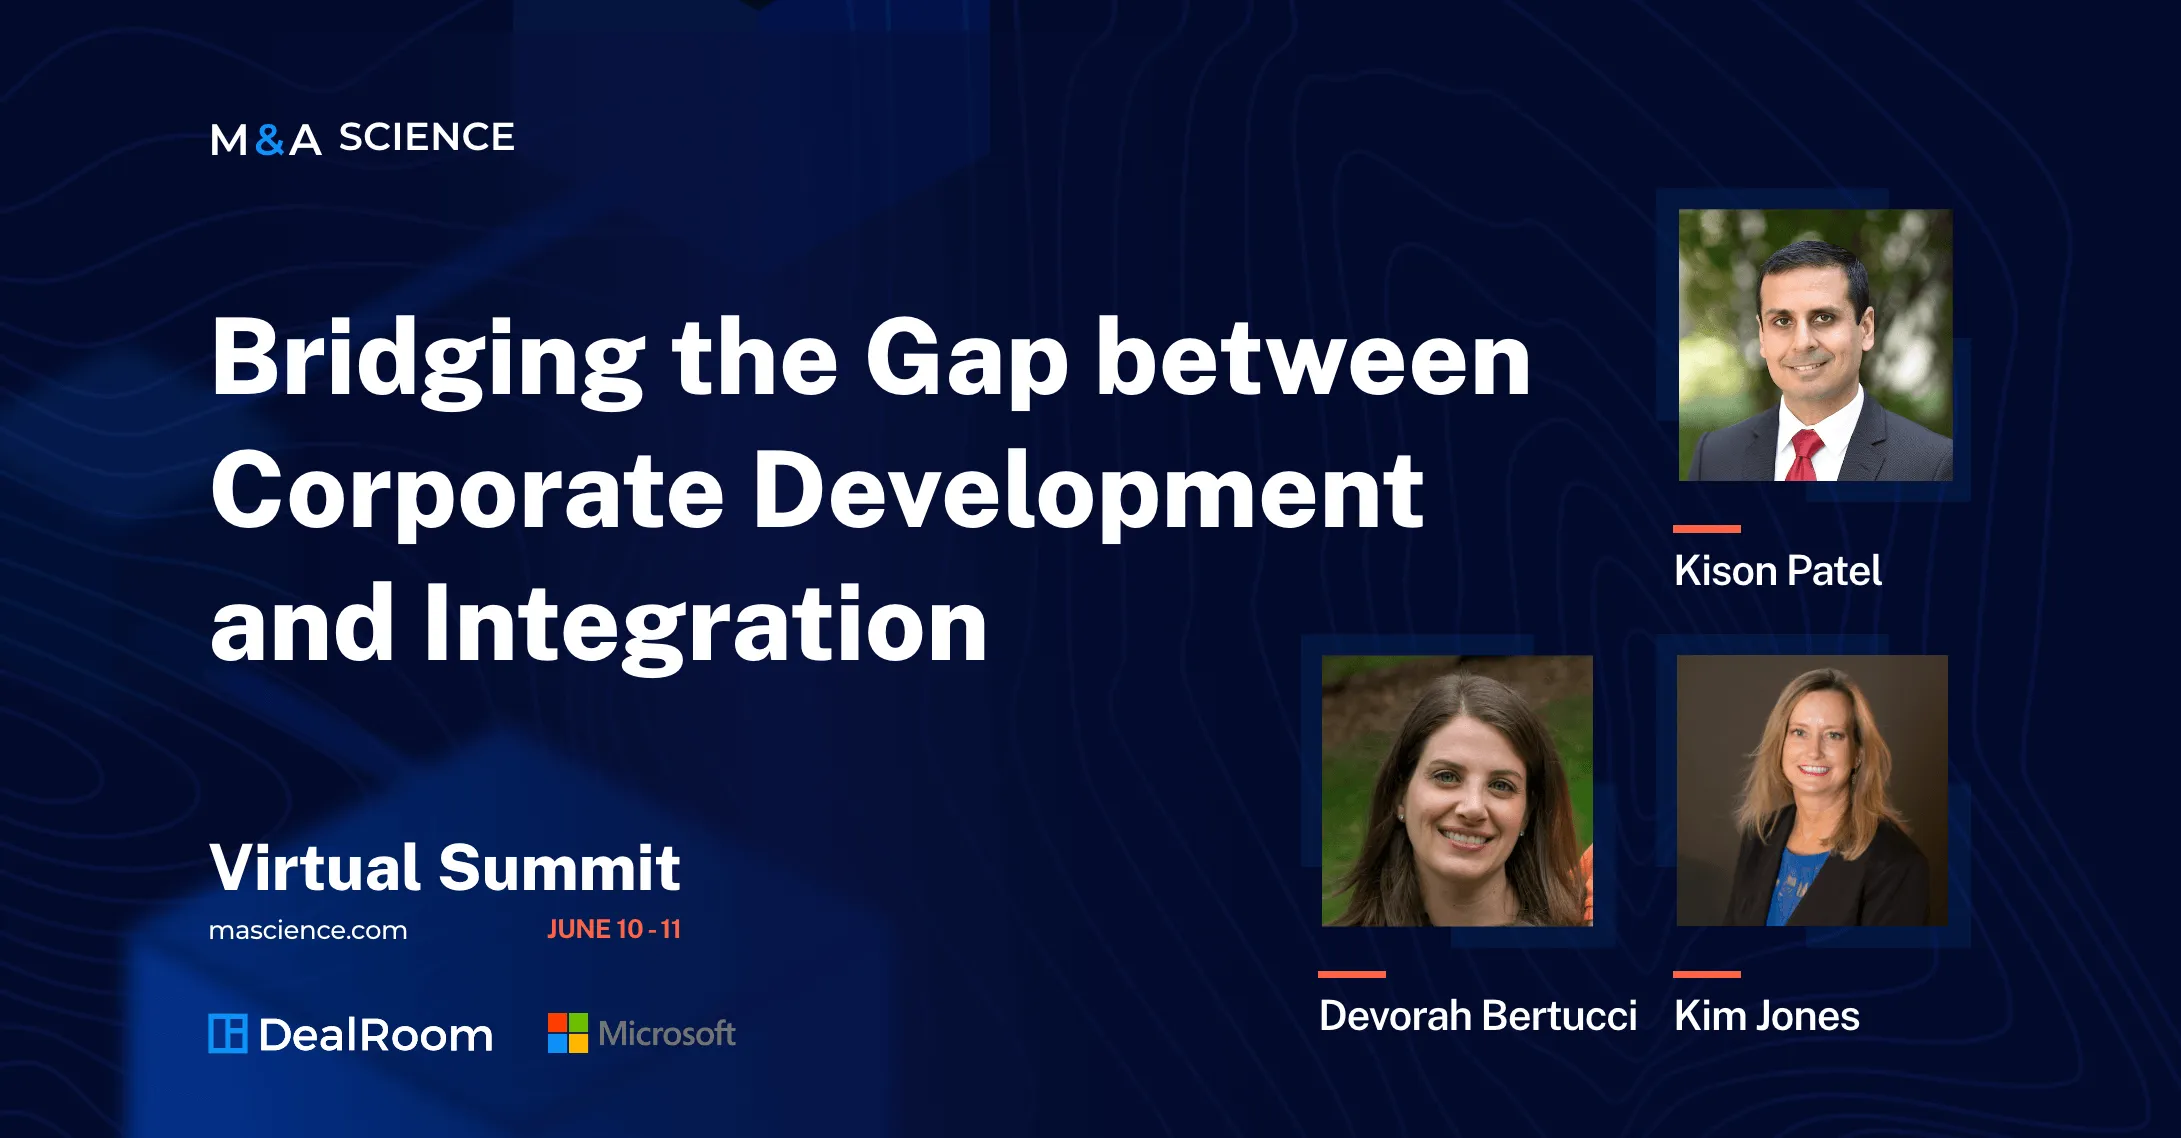Click the orange accent bar above Kison Patel
Viewport: 2181px width, 1138px height.
click(x=1706, y=528)
